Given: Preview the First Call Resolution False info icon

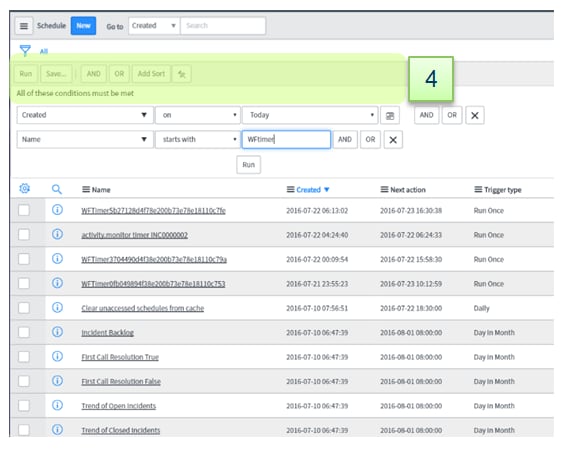Looking at the screenshot, I should (57, 381).
